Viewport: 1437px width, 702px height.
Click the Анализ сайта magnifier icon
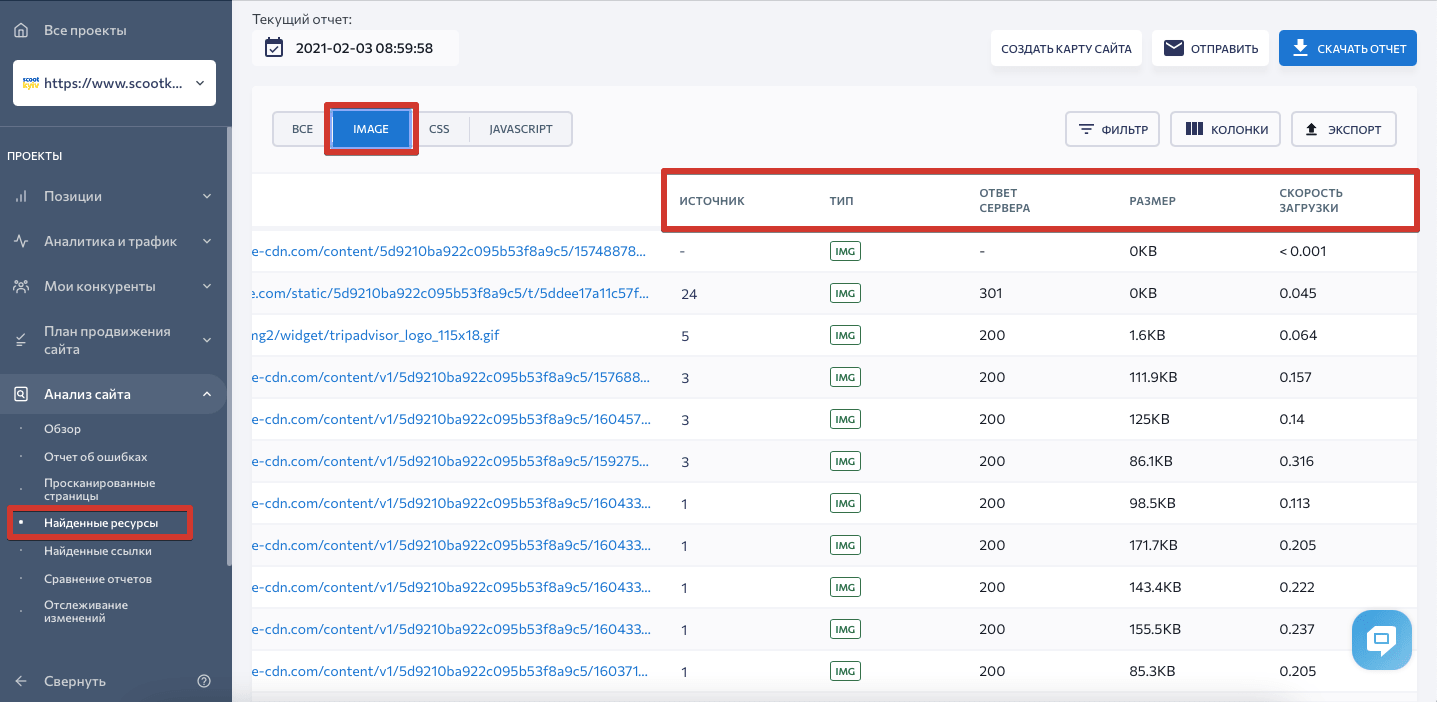21,394
